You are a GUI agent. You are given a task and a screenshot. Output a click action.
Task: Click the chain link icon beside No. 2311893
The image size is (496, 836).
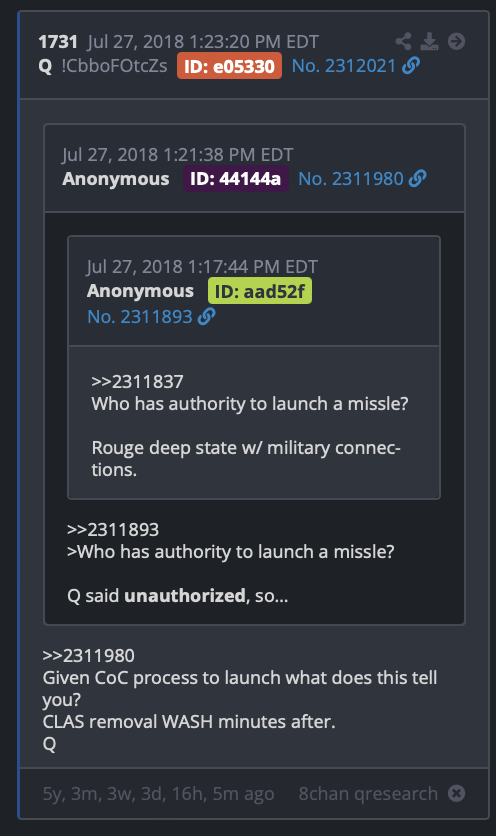[206, 317]
